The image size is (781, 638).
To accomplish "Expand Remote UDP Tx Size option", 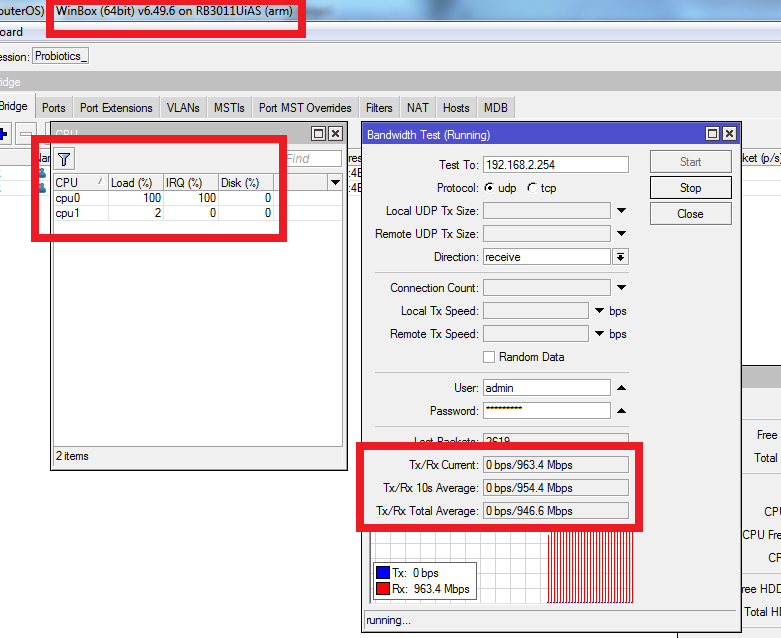I will pos(621,234).
